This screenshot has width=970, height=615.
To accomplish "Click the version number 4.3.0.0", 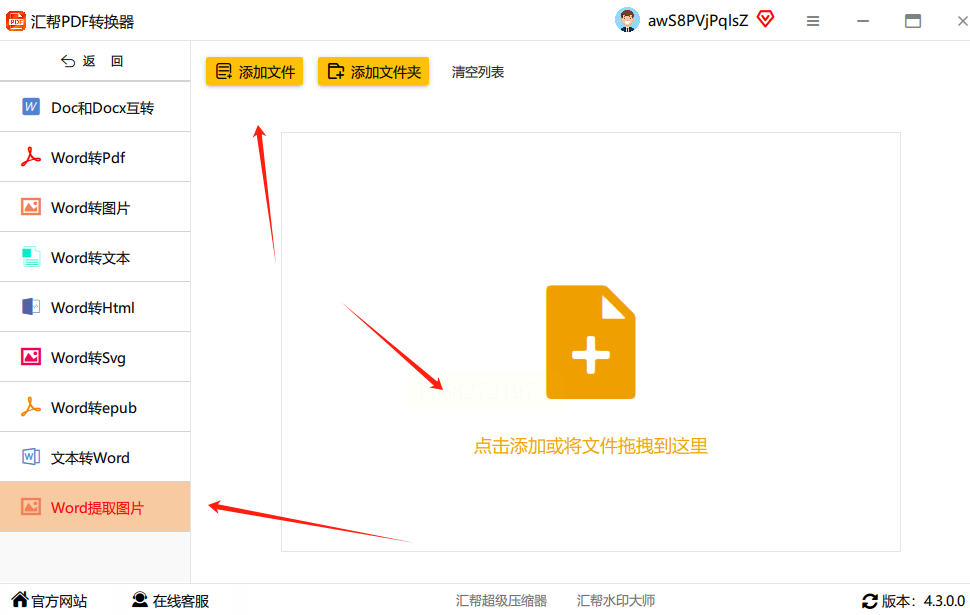I will coord(944,601).
